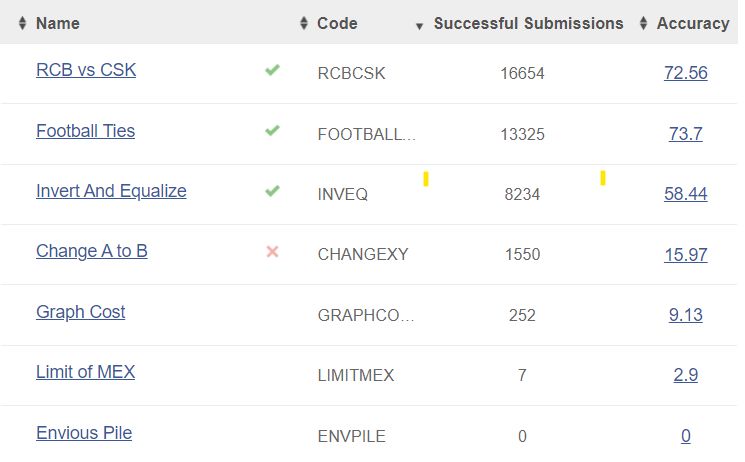
Task: Sort table using Code column arrows
Action: (304, 23)
